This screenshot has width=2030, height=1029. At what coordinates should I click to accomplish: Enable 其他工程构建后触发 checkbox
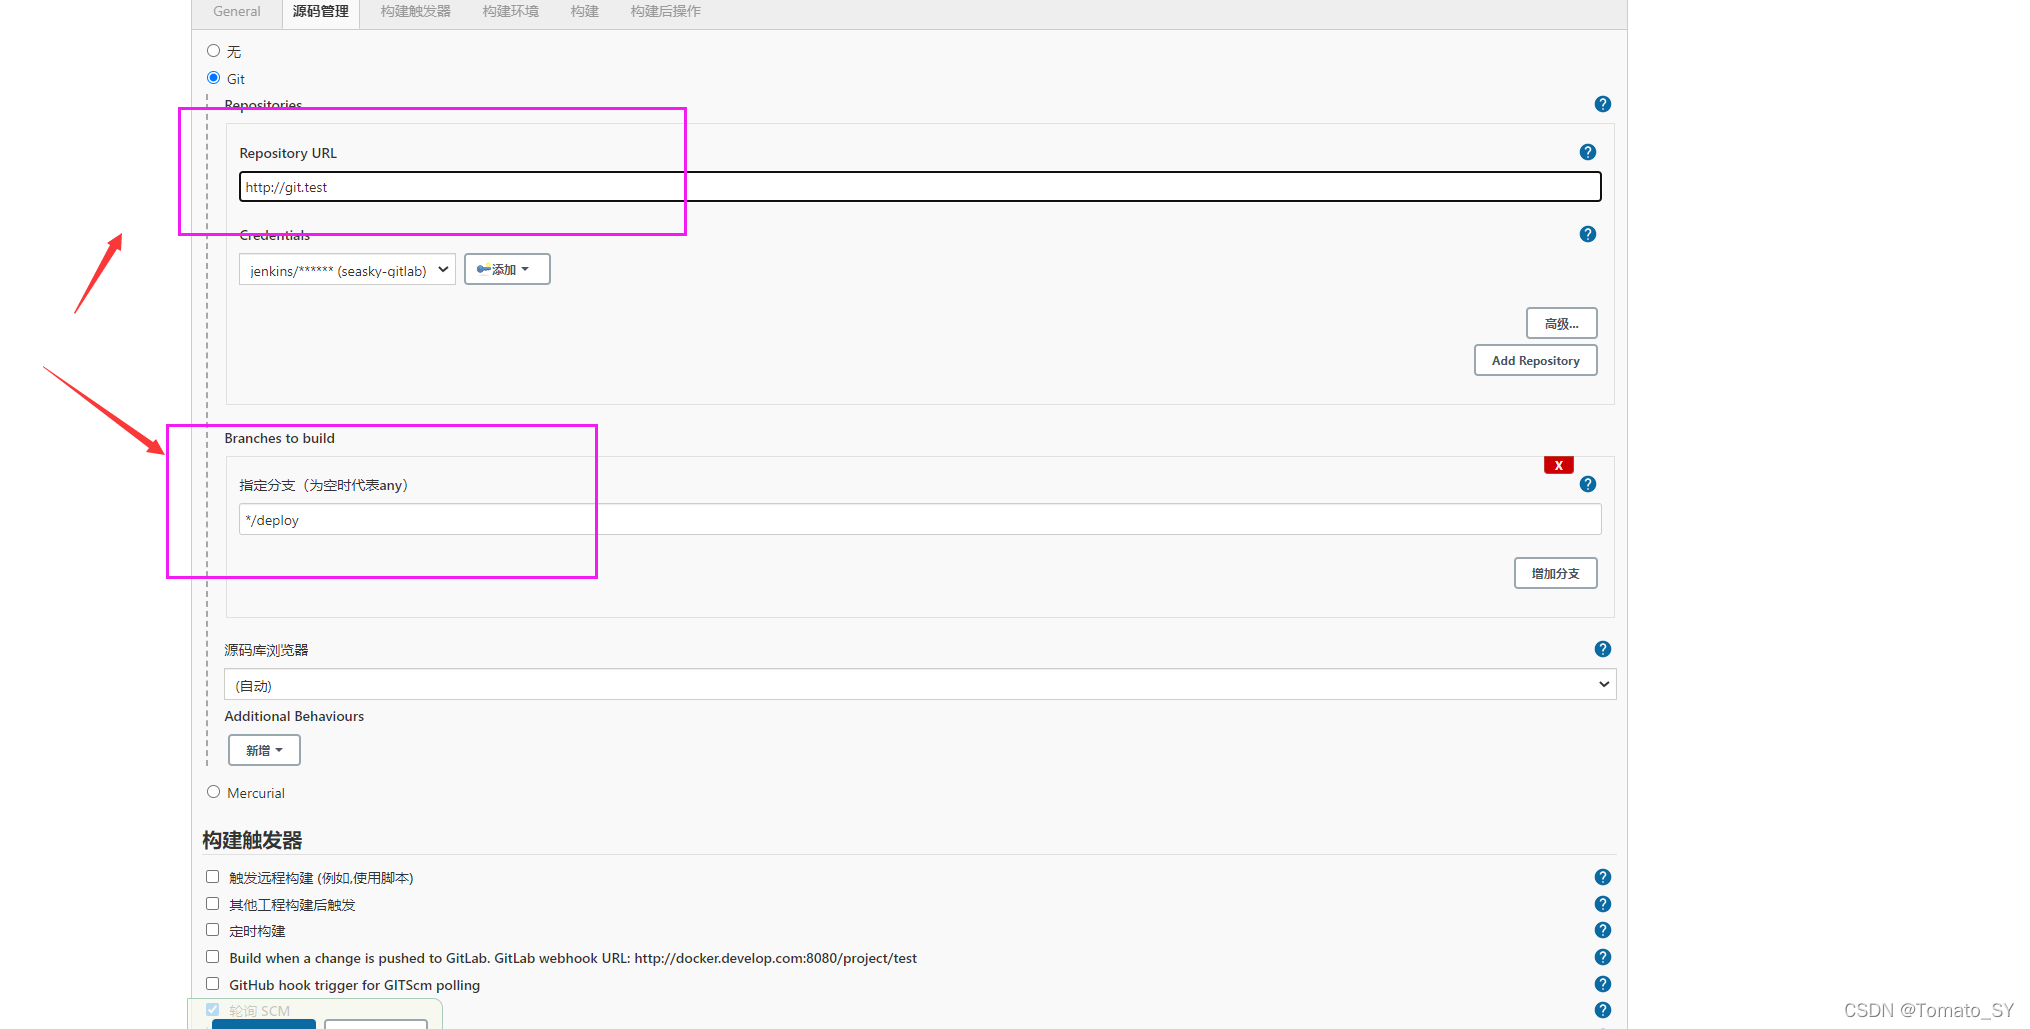click(212, 904)
